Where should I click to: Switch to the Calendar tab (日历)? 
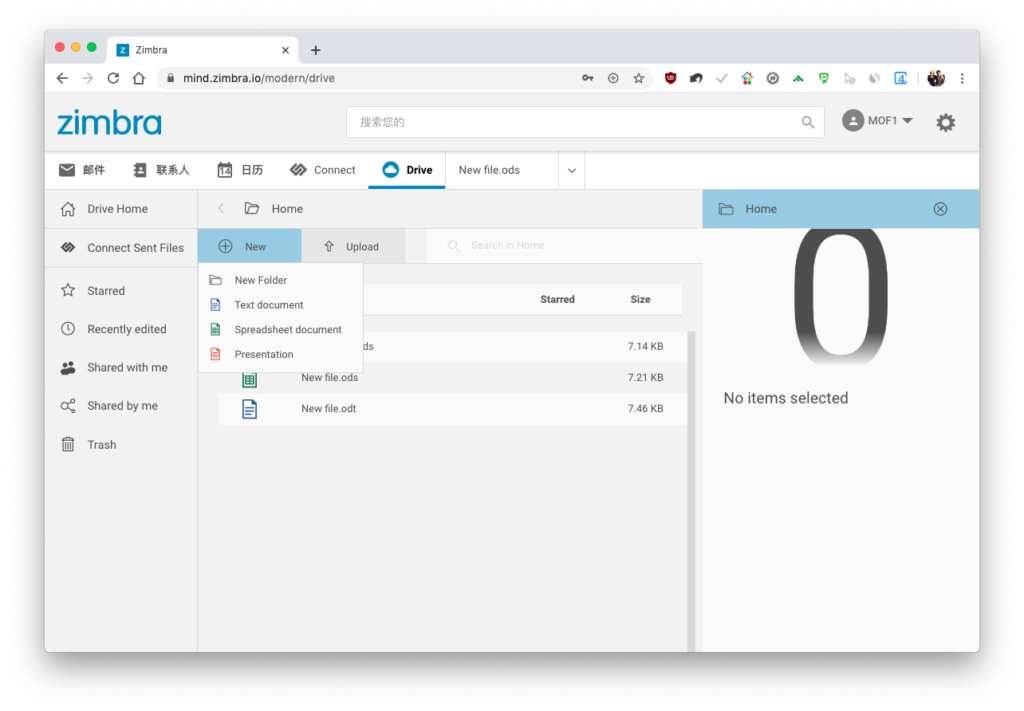tap(240, 170)
